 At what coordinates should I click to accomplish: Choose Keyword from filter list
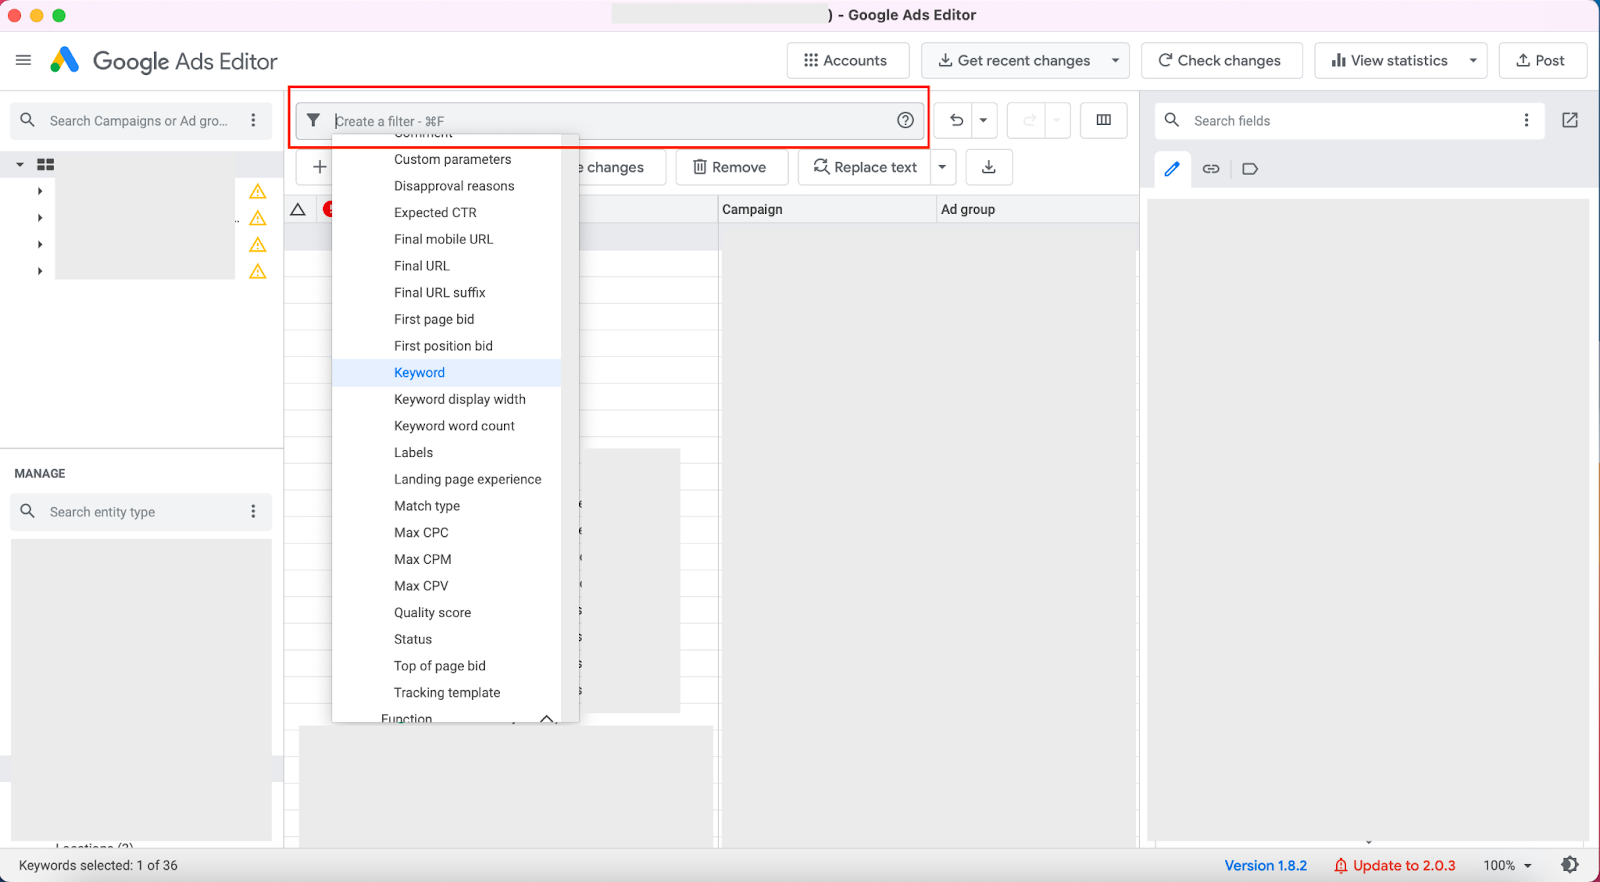[x=446, y=372]
